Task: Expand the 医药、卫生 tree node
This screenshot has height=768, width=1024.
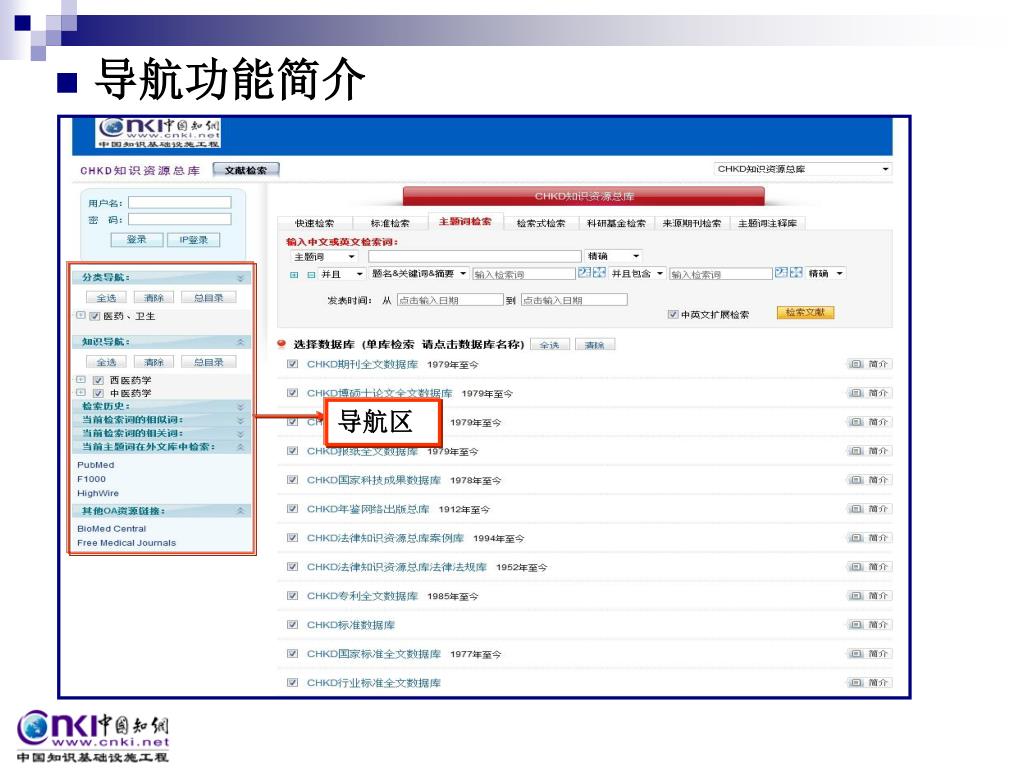Action: pos(81,315)
